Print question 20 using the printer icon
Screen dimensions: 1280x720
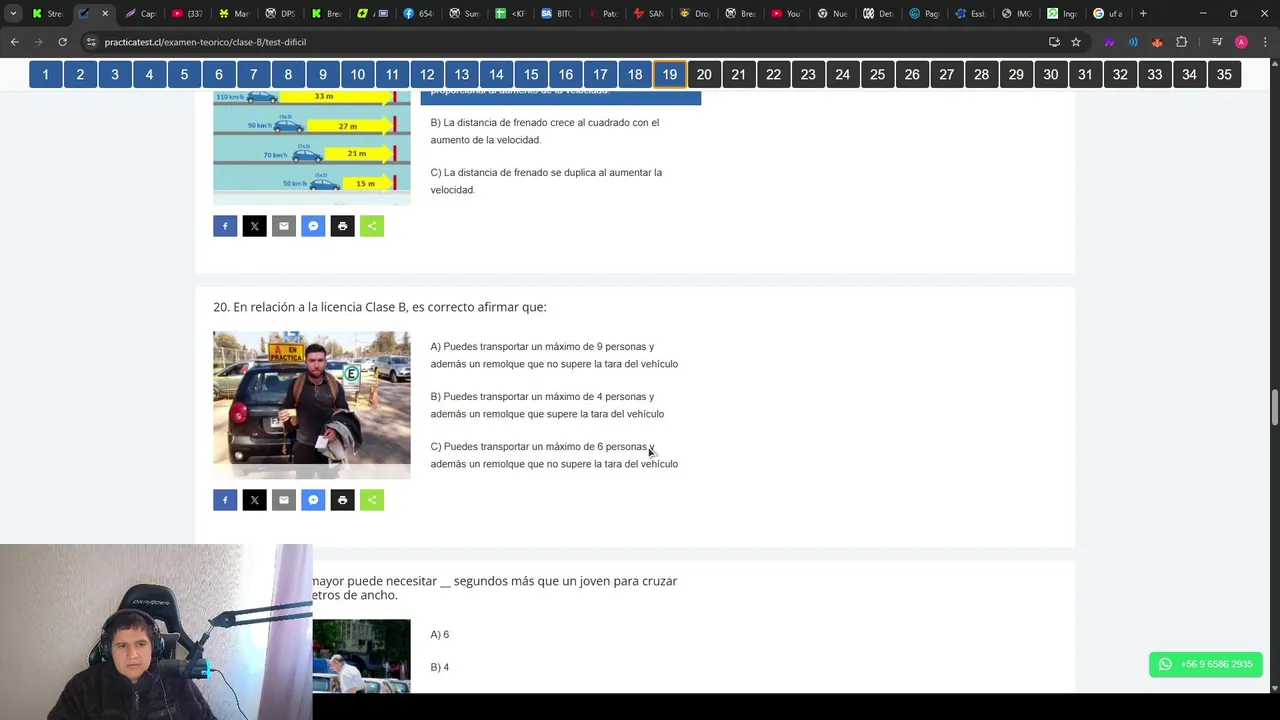tap(343, 500)
